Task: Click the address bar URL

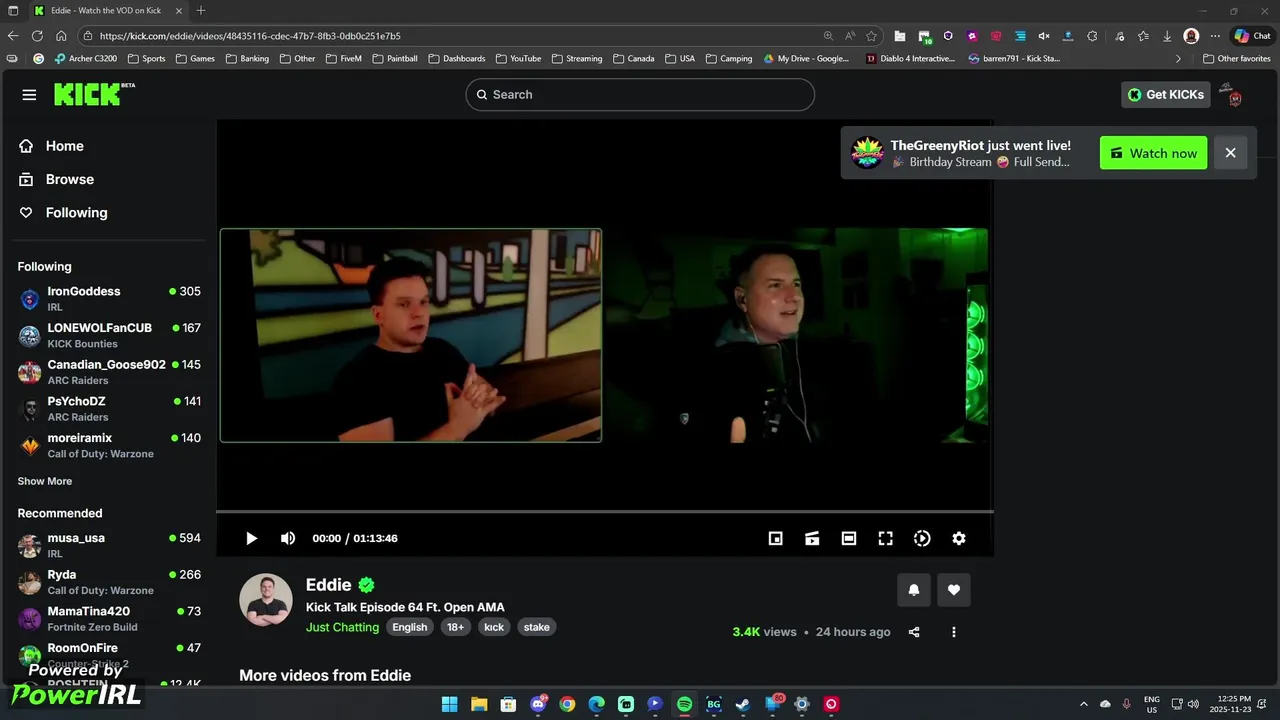Action: (x=250, y=36)
